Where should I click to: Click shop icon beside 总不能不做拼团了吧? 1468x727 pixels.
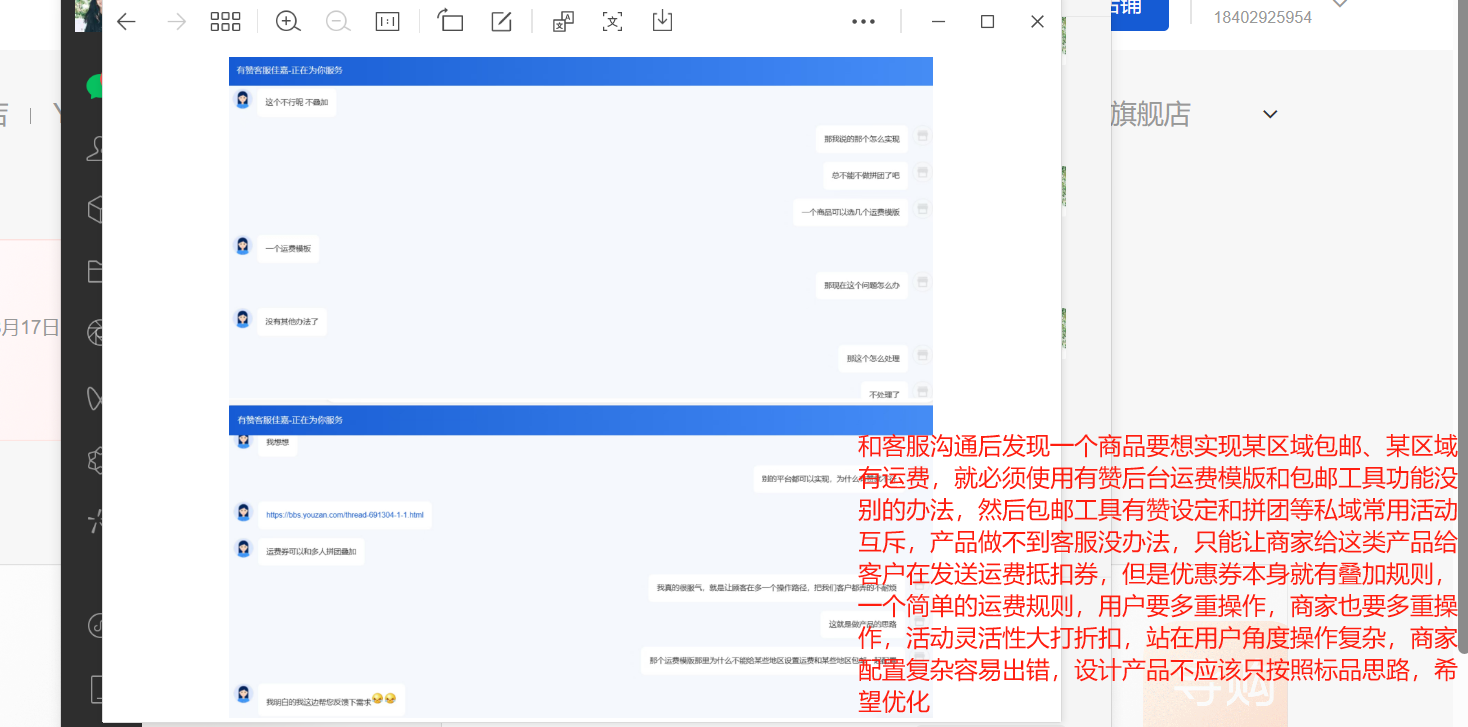click(x=923, y=172)
